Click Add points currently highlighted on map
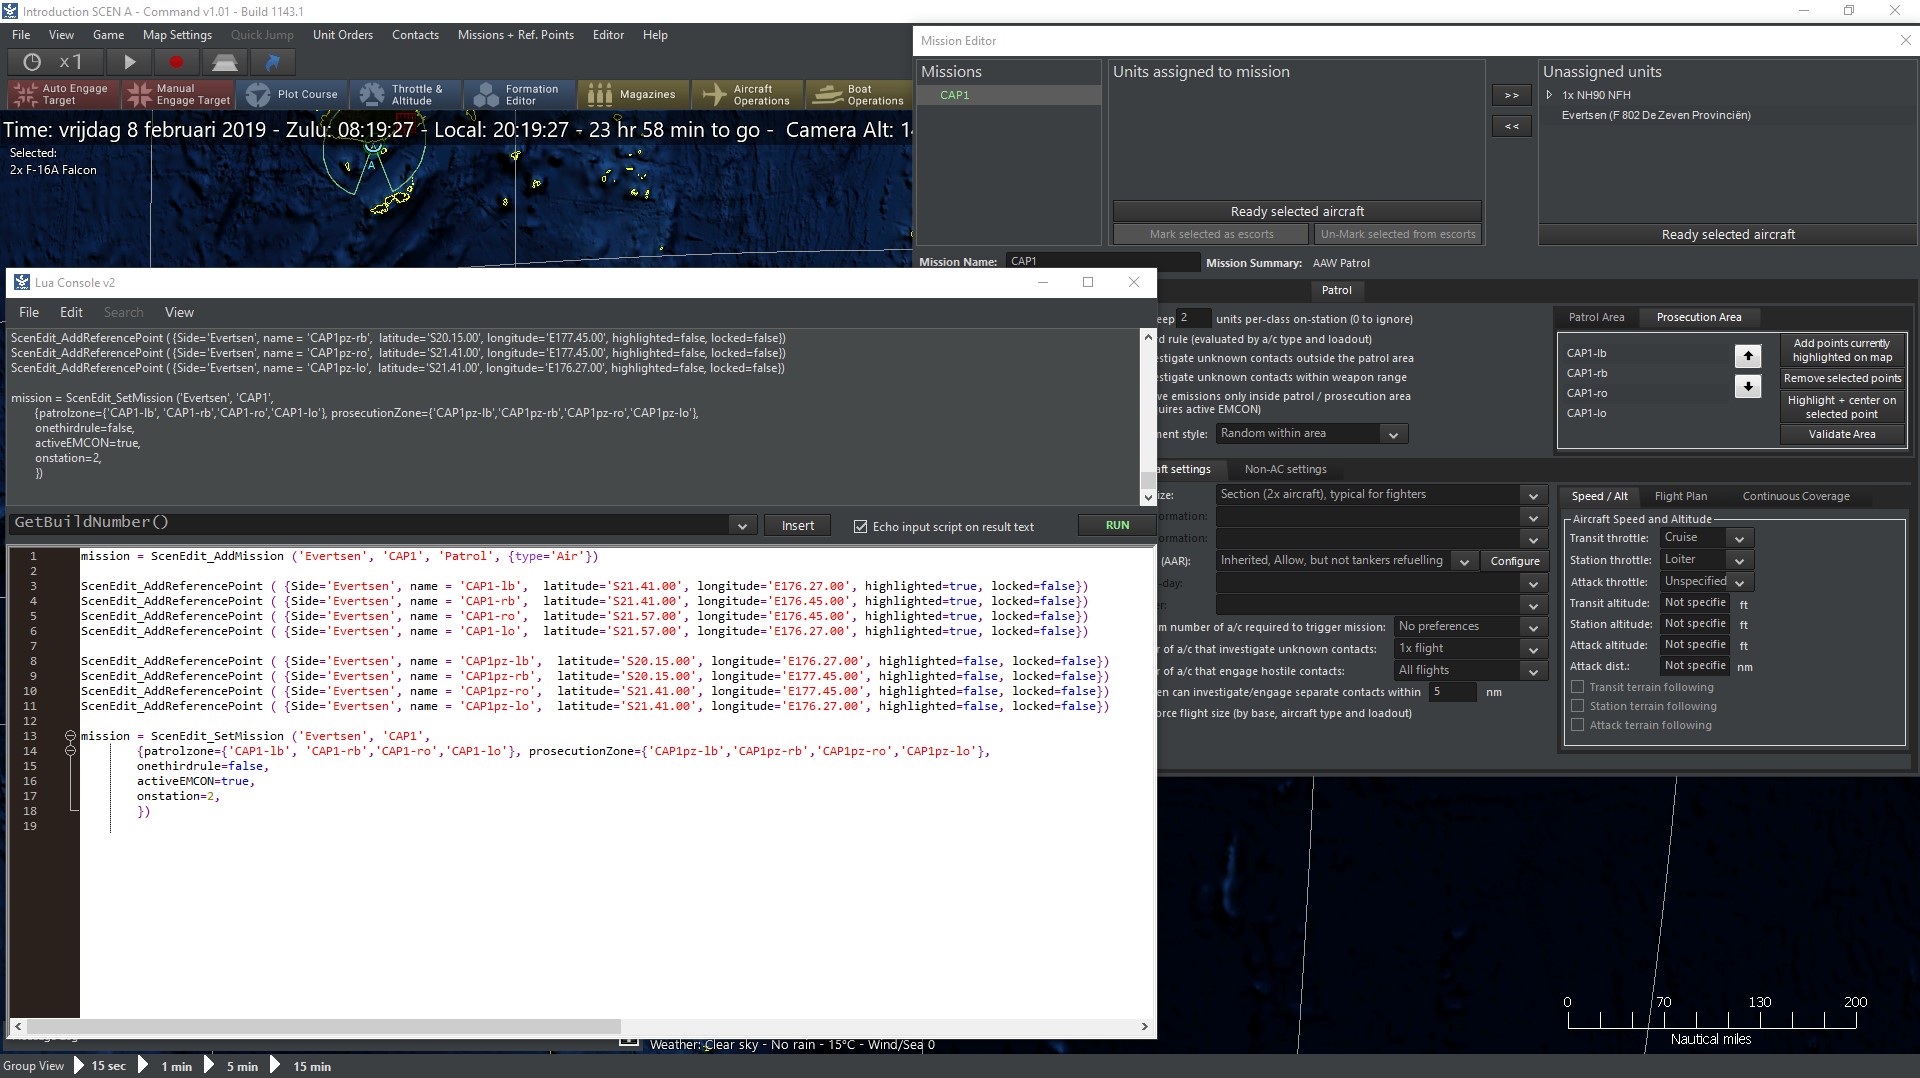Viewport: 1920px width, 1078px height. 1842,350
